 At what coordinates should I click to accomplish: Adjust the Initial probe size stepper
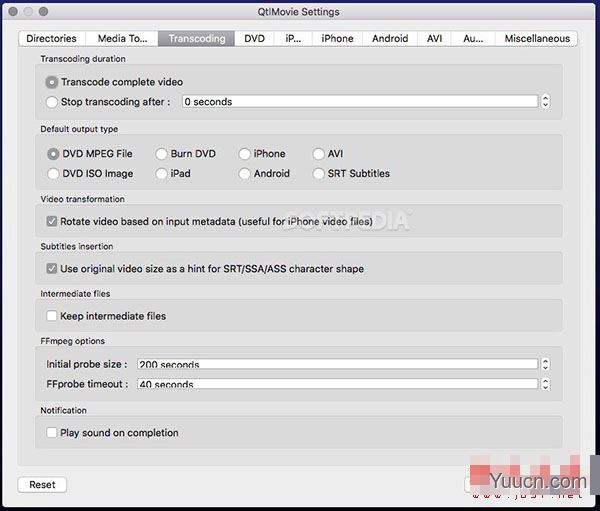[x=545, y=364]
